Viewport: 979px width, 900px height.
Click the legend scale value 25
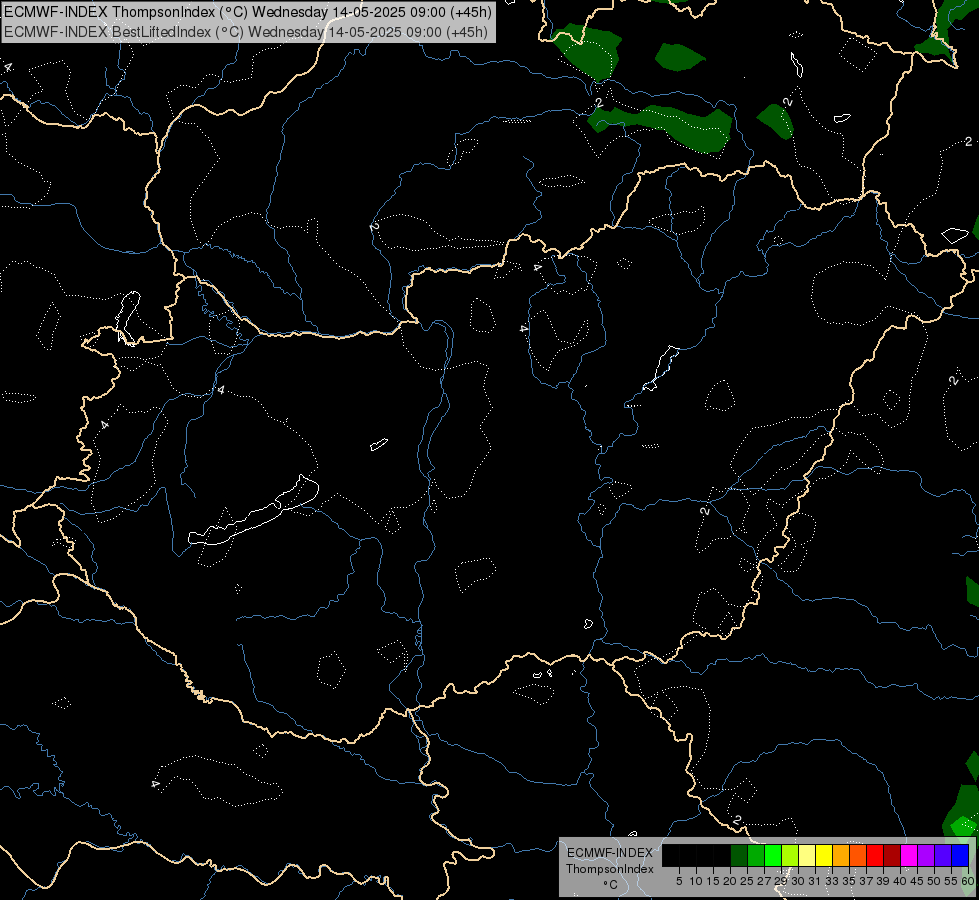[747, 881]
